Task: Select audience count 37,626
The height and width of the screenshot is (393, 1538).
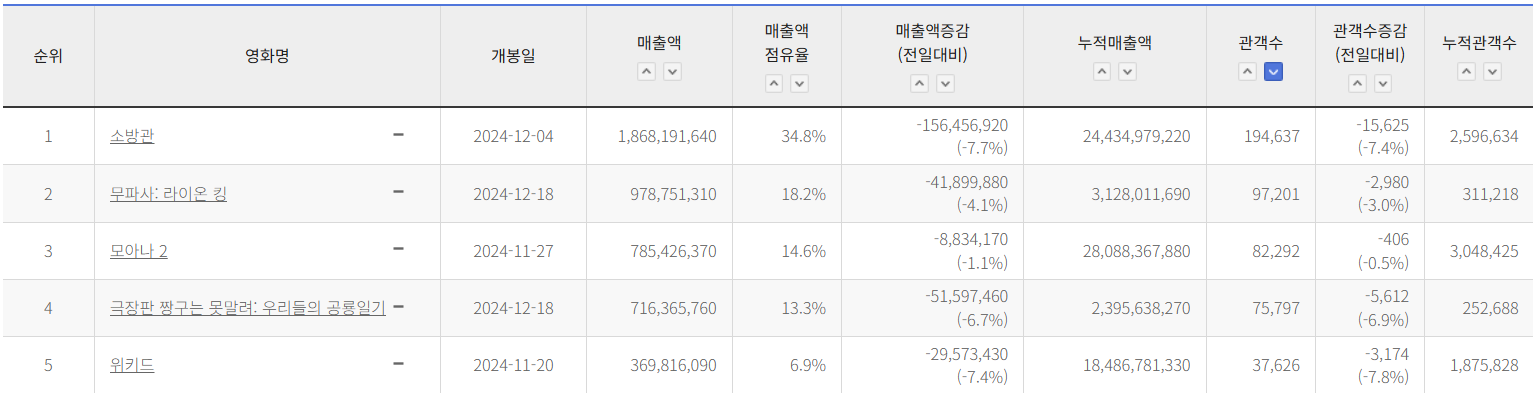Action: pos(1276,366)
